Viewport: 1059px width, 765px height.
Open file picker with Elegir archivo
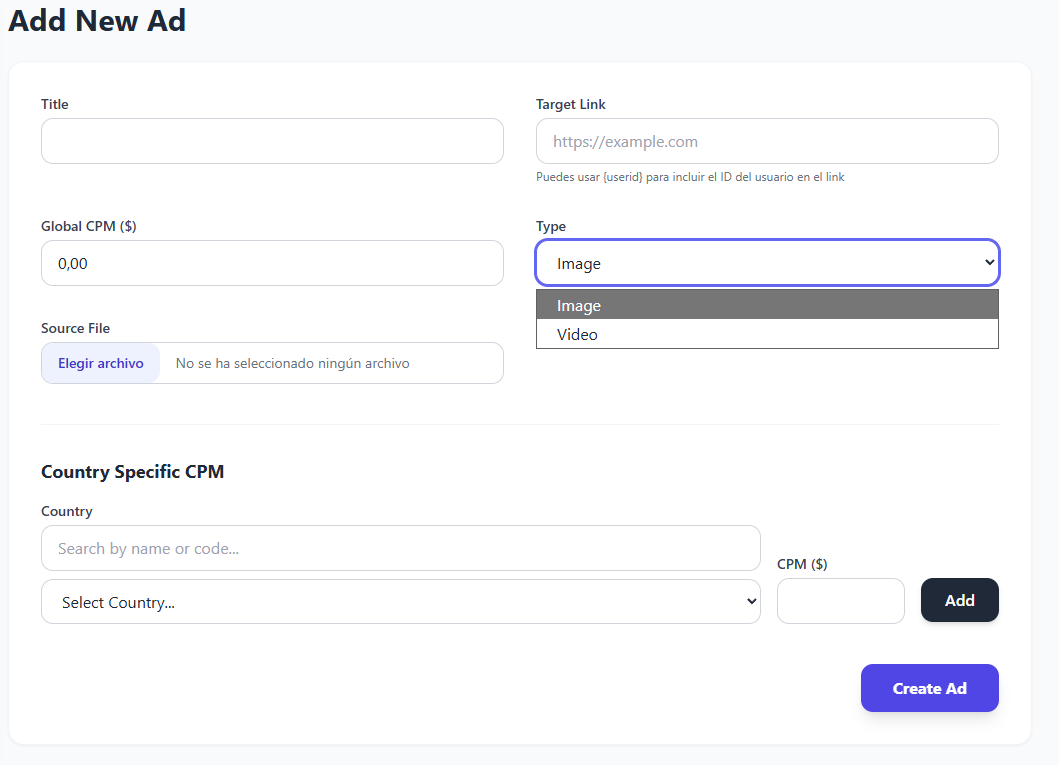coord(101,363)
